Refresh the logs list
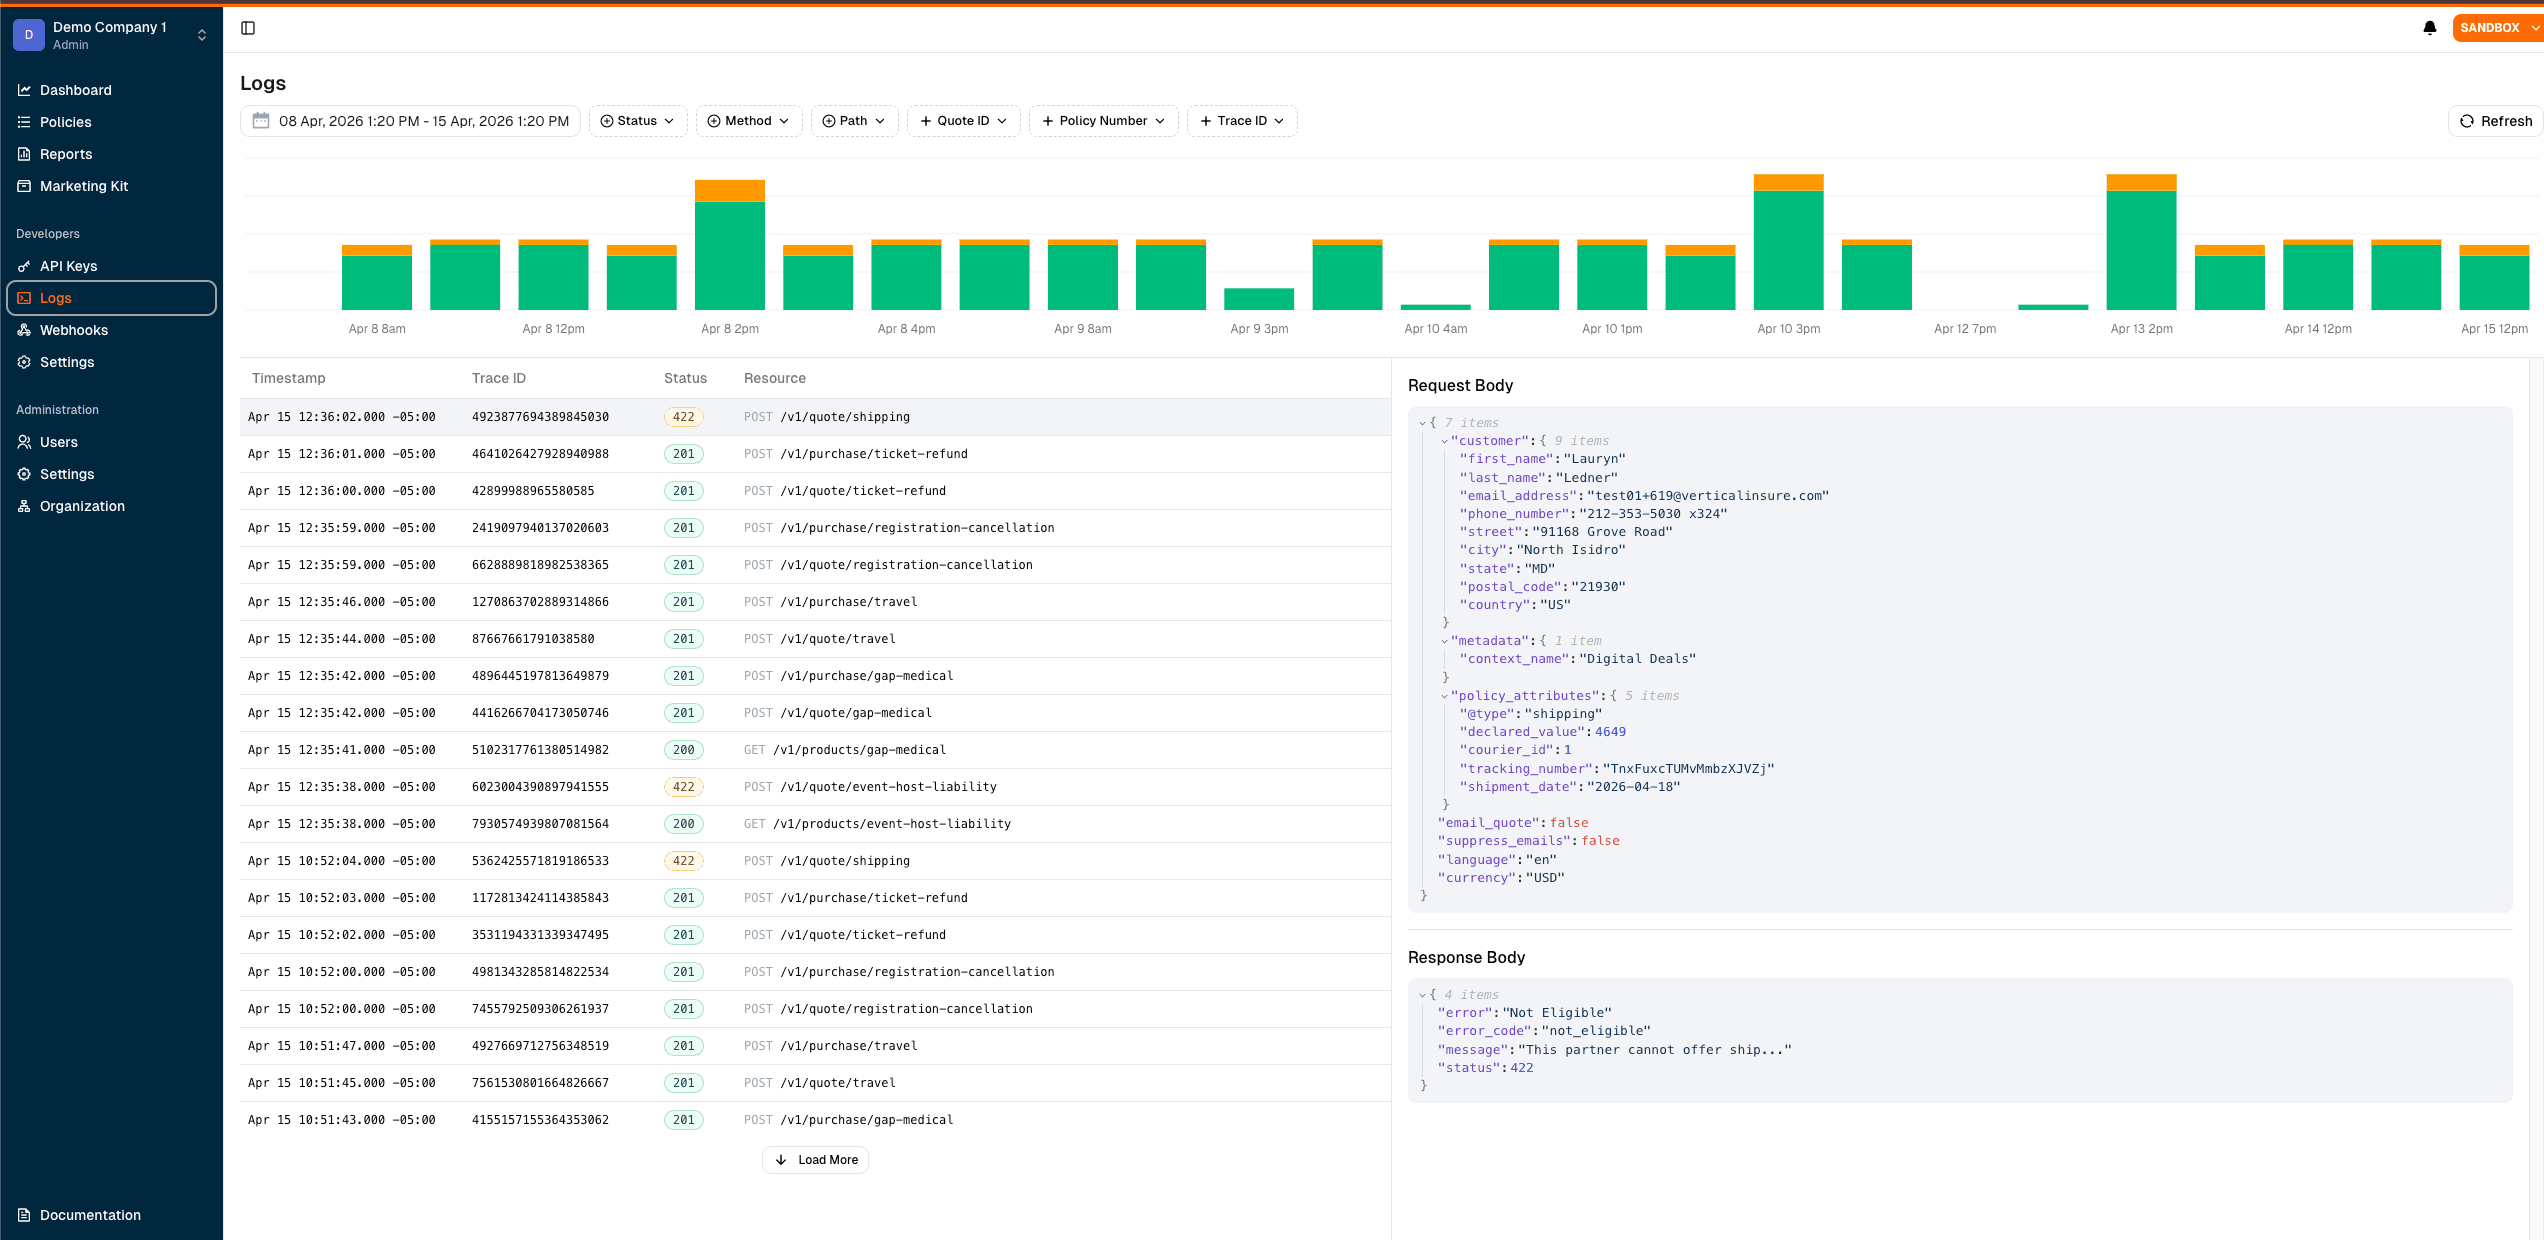Viewport: 2544px width, 1240px height. point(2494,120)
